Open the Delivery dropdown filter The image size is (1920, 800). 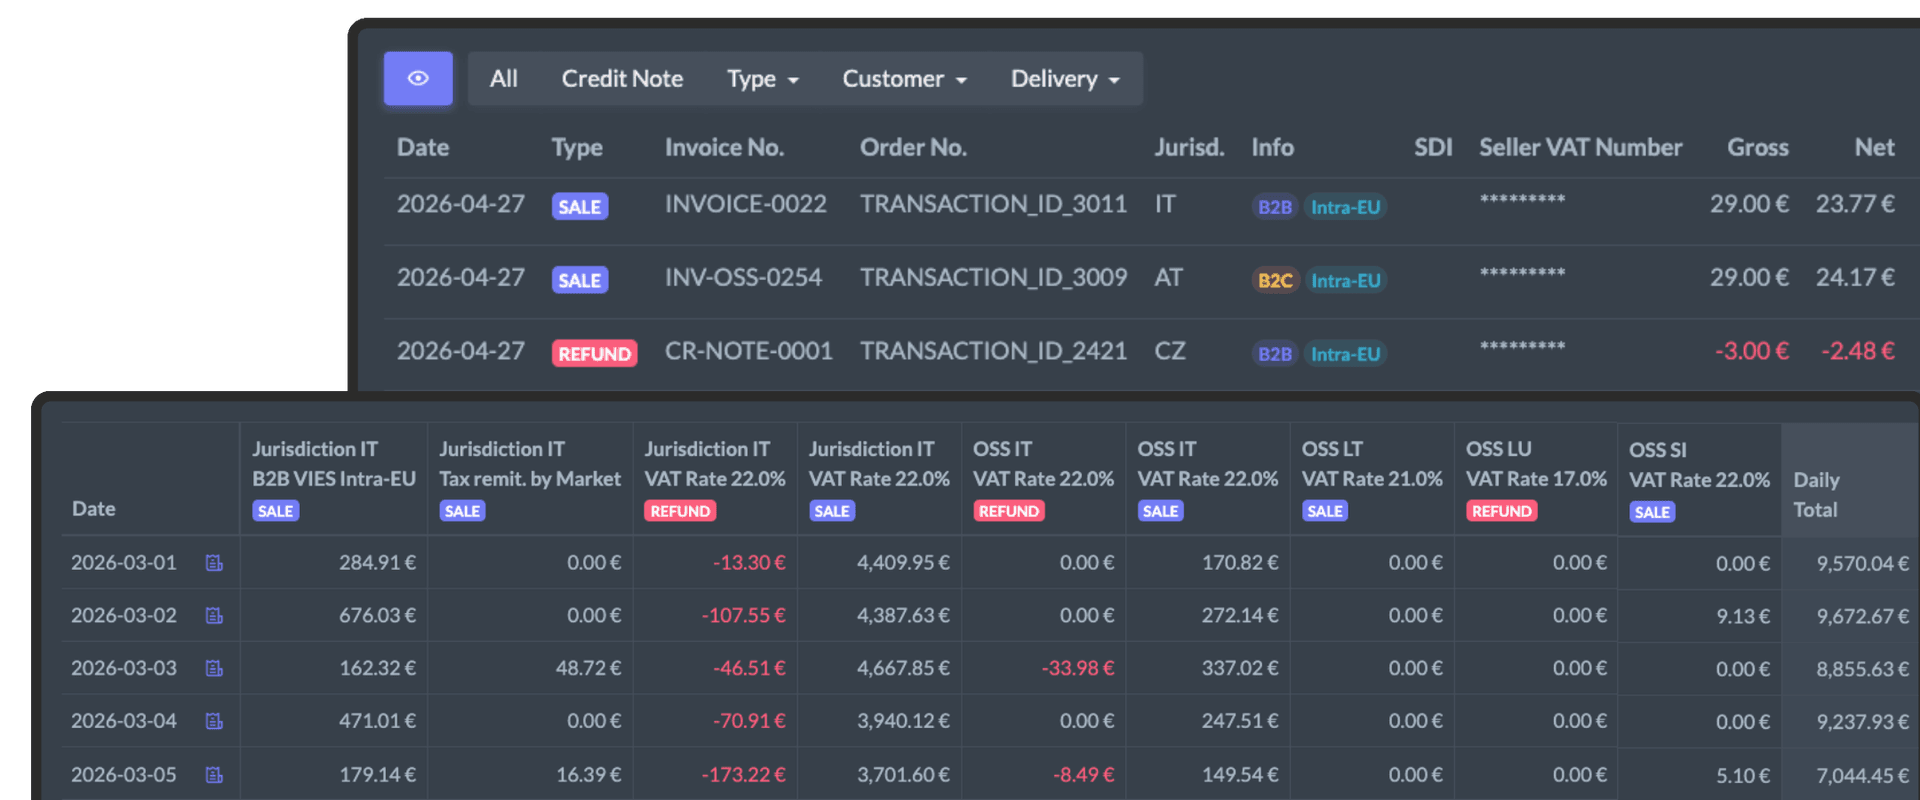coord(1065,79)
